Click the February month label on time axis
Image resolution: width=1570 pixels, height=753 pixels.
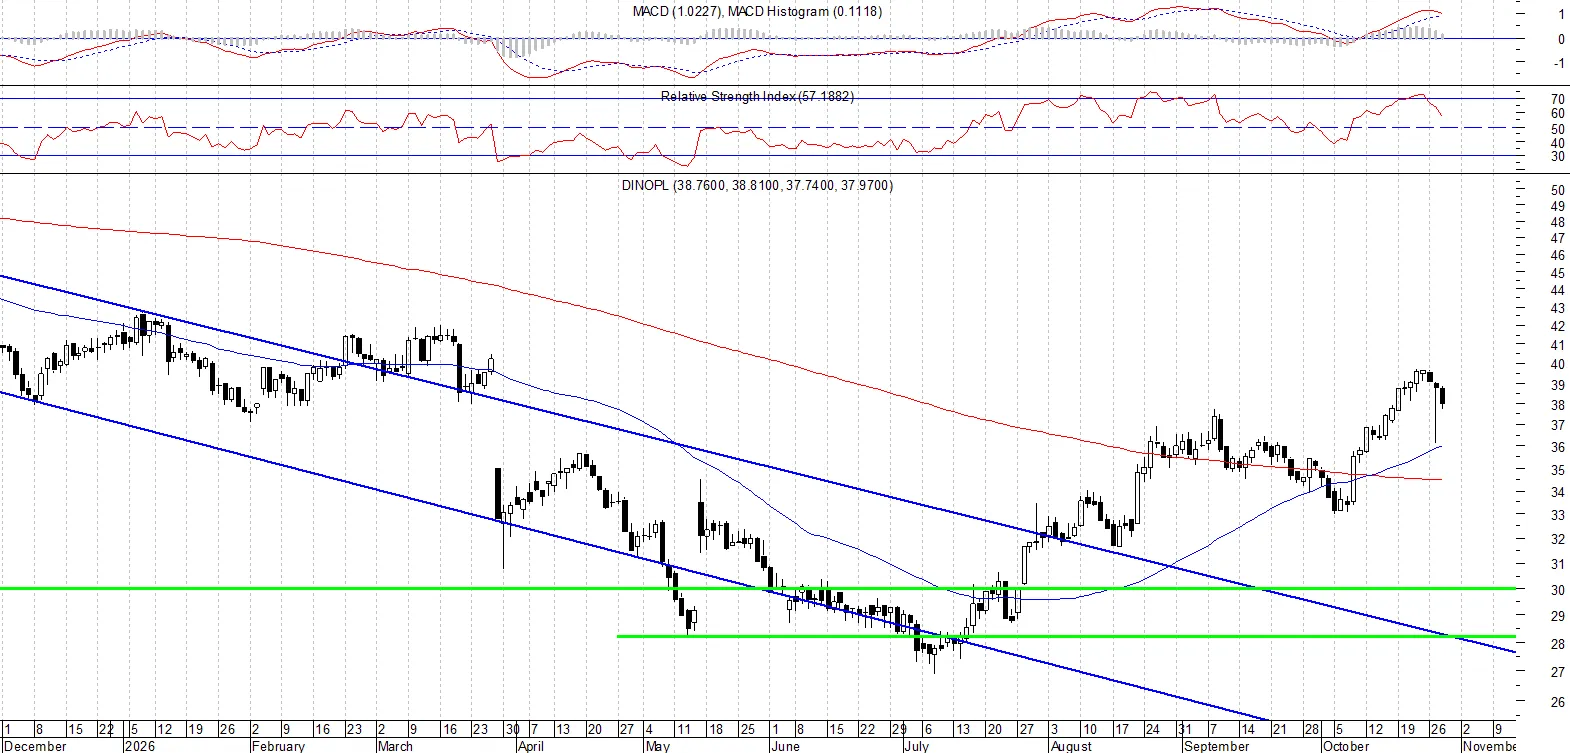pyautogui.click(x=278, y=746)
